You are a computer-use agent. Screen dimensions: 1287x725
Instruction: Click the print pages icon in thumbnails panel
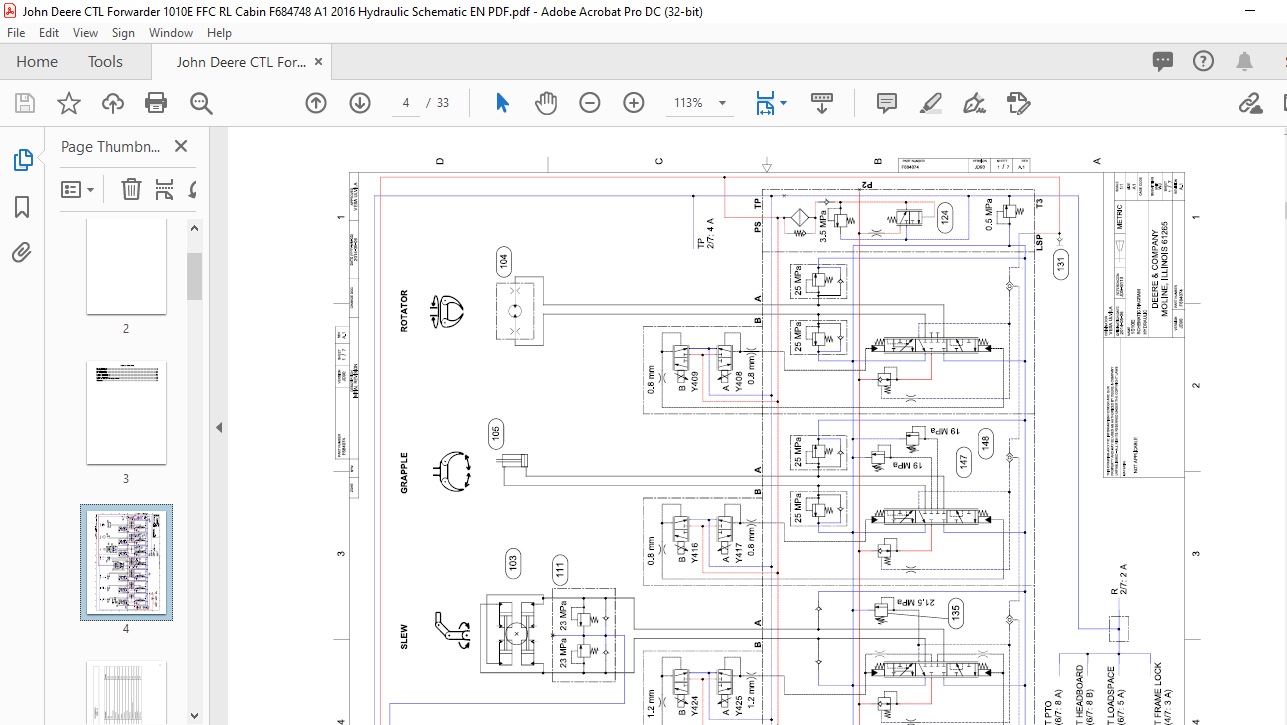pyautogui.click(x=165, y=189)
